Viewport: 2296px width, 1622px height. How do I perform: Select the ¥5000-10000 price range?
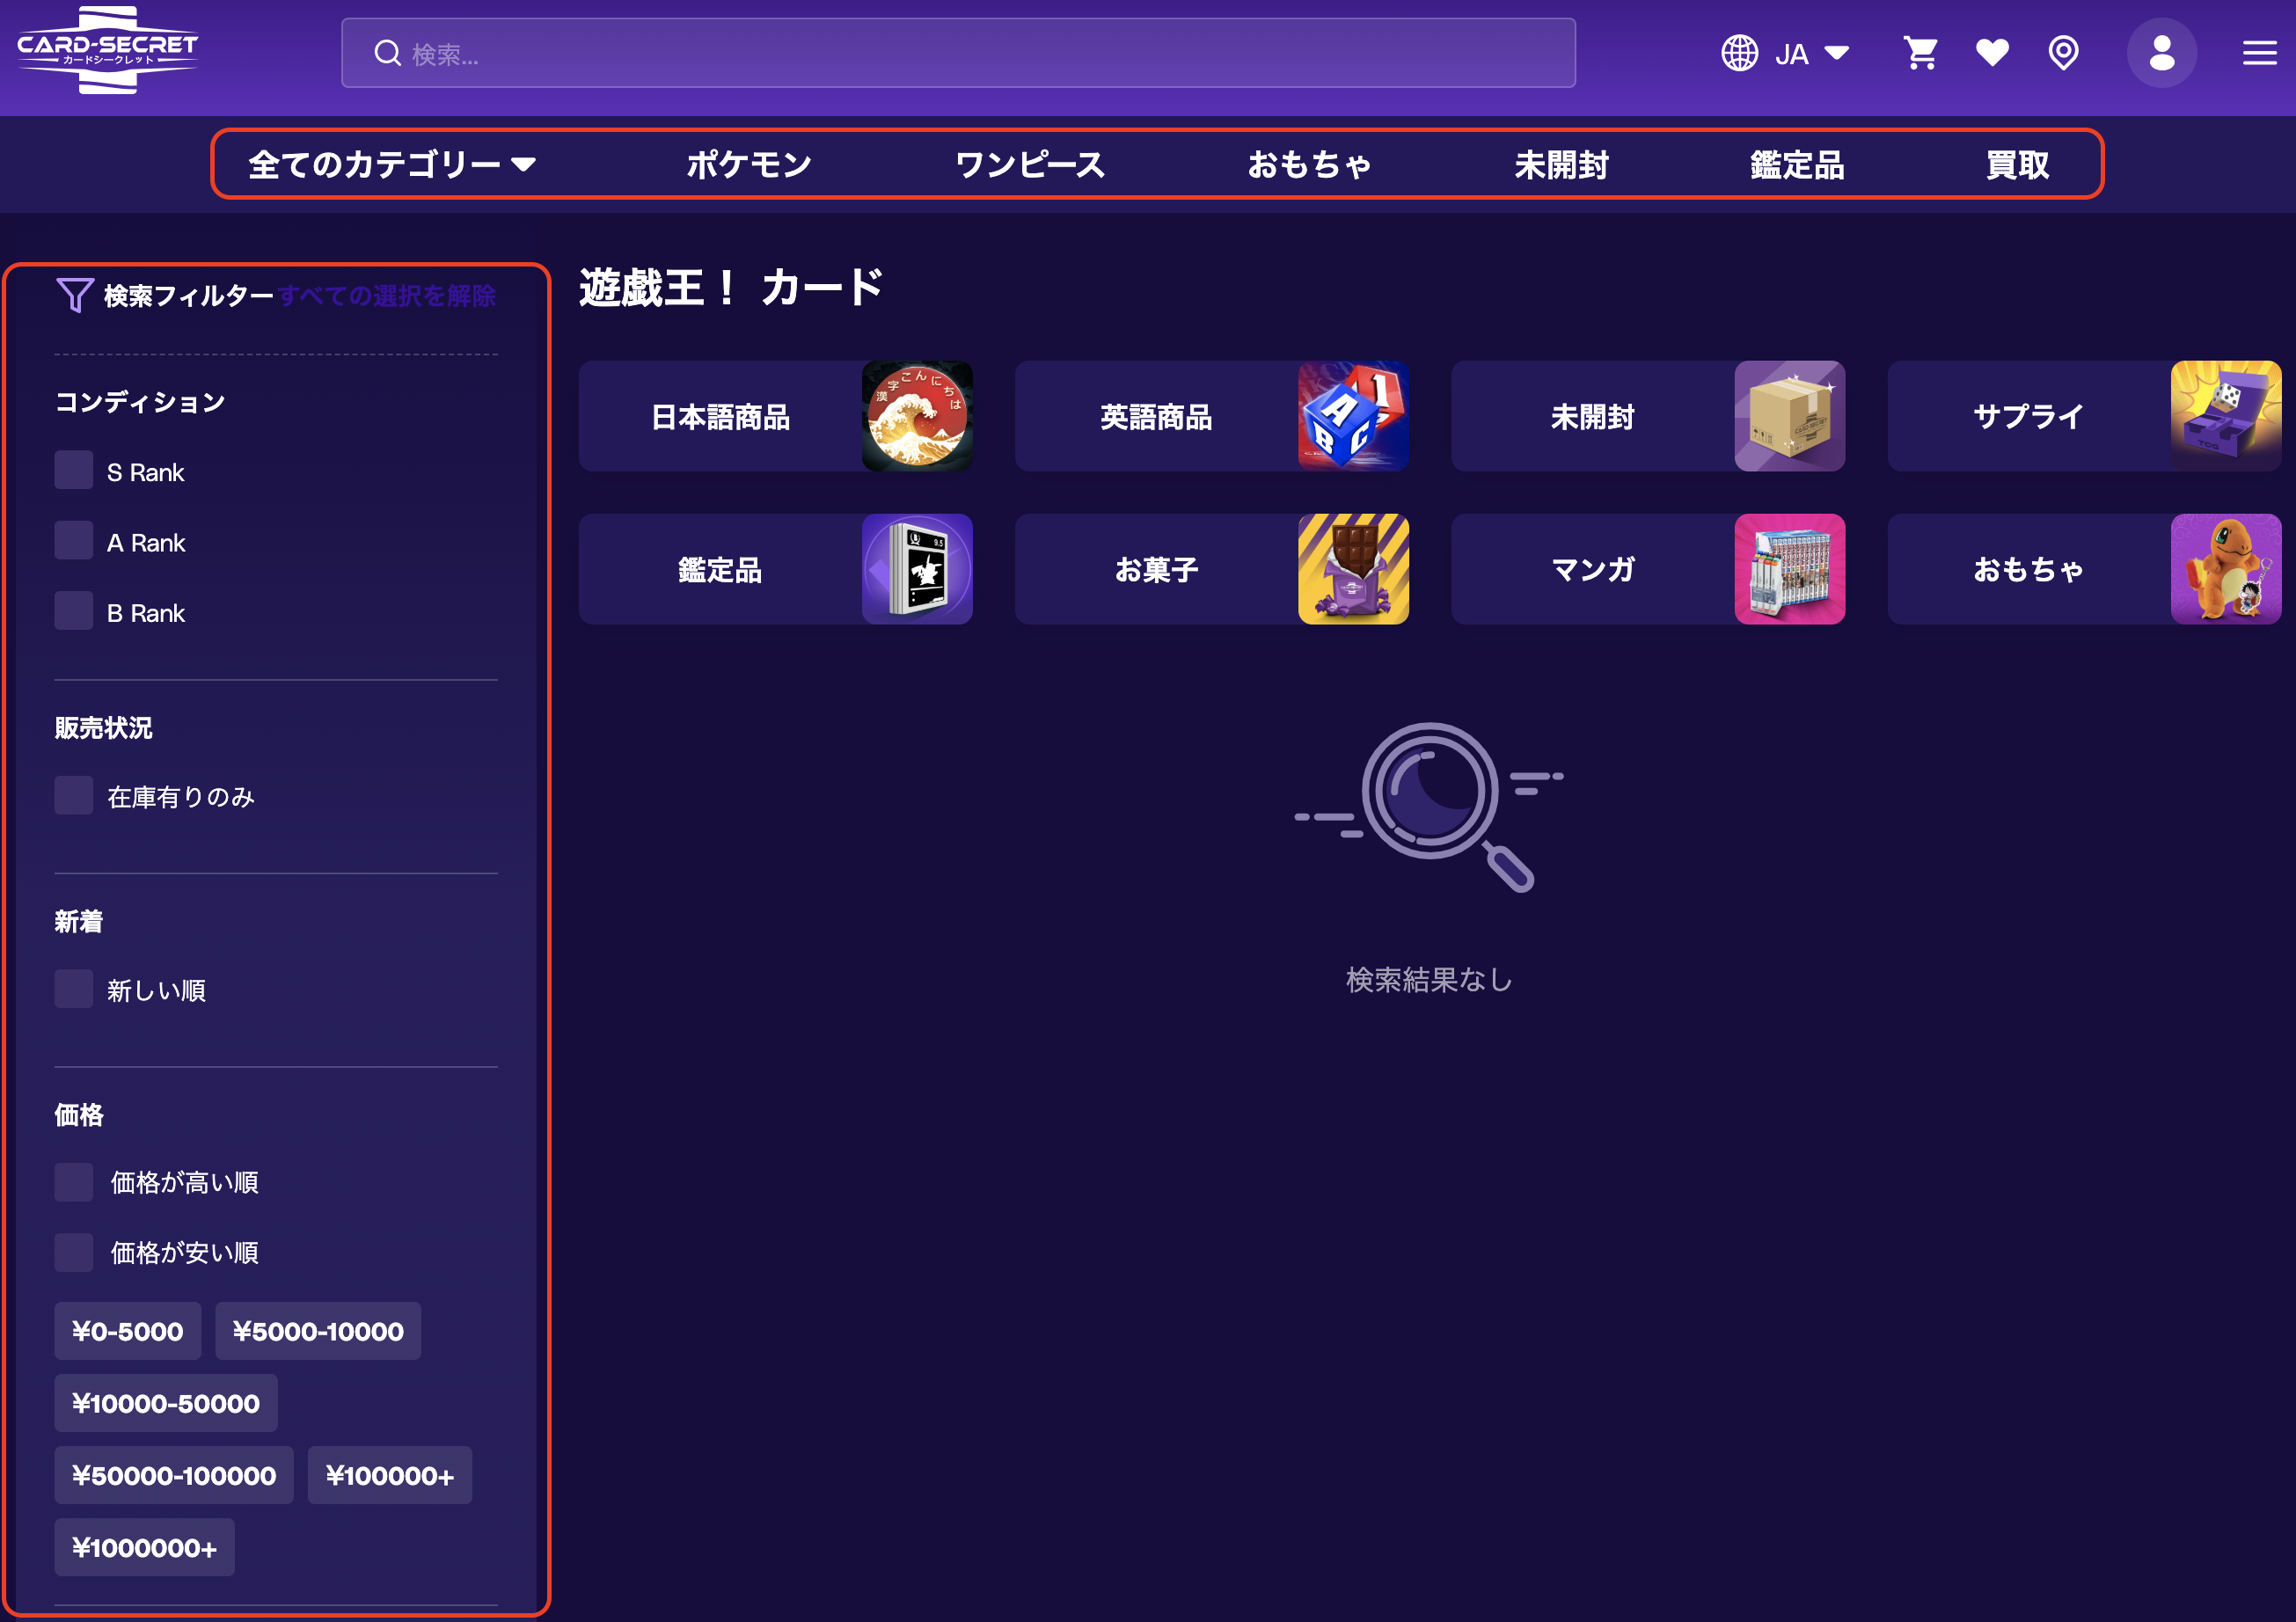tap(318, 1331)
